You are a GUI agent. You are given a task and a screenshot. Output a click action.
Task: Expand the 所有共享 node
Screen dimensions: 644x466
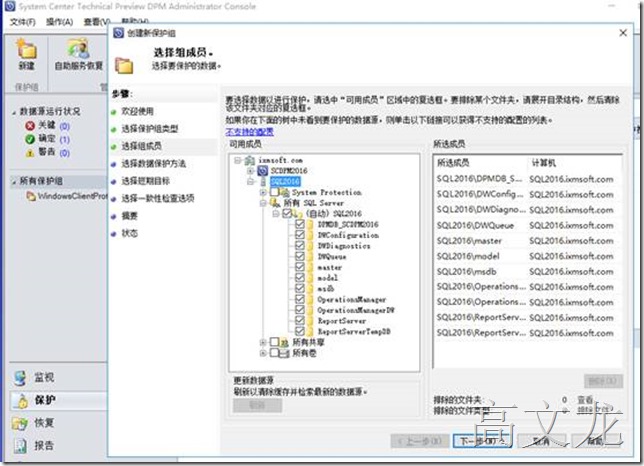click(263, 342)
